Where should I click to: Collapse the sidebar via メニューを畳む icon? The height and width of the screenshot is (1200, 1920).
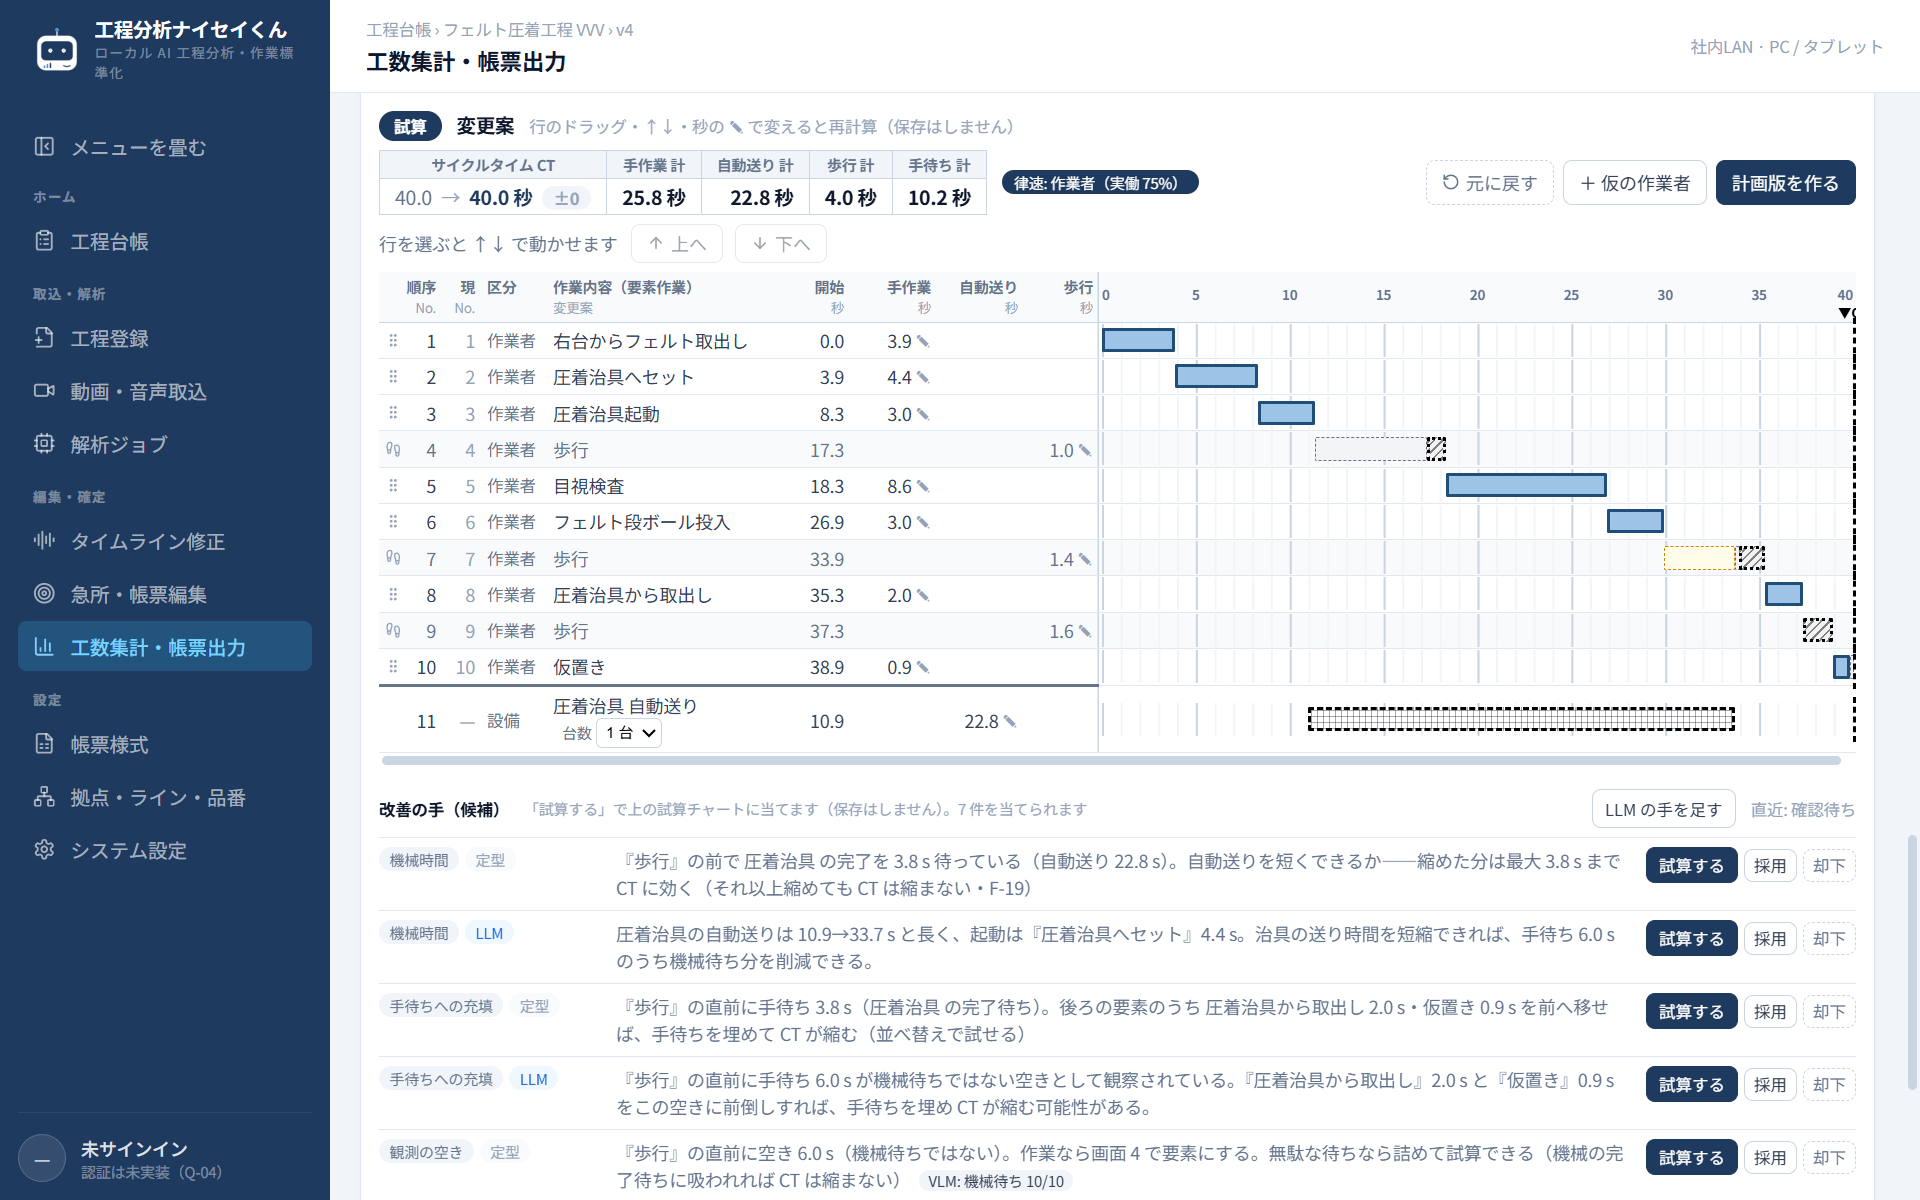(44, 147)
